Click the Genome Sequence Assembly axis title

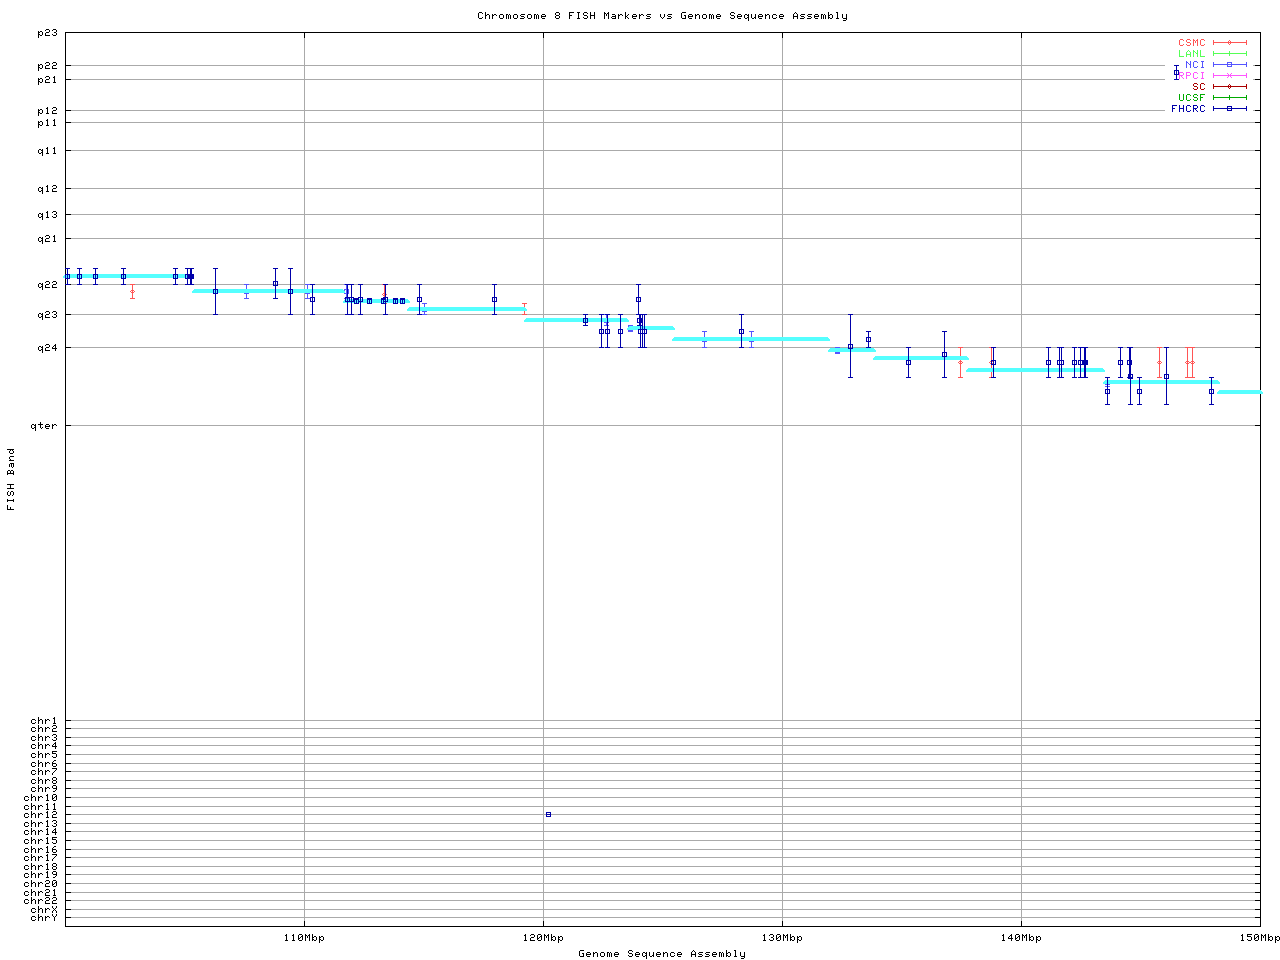[x=662, y=954]
